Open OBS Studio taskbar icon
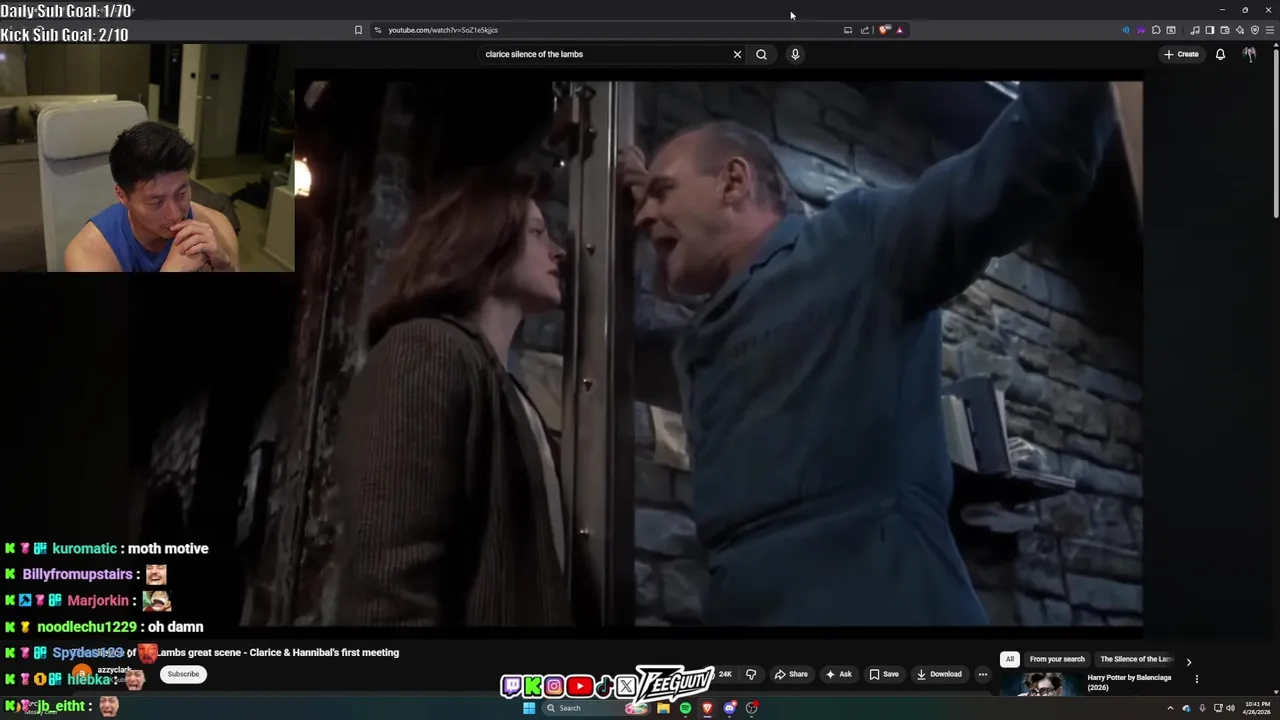 click(751, 708)
